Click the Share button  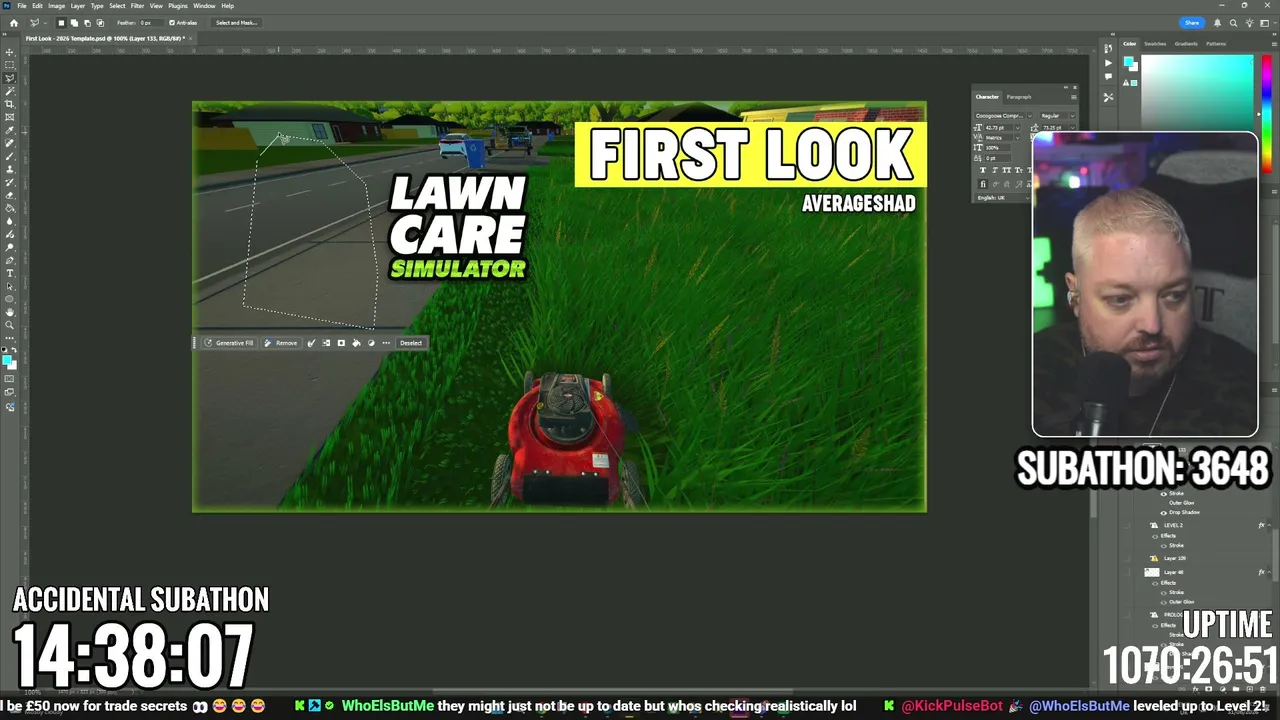click(1192, 22)
